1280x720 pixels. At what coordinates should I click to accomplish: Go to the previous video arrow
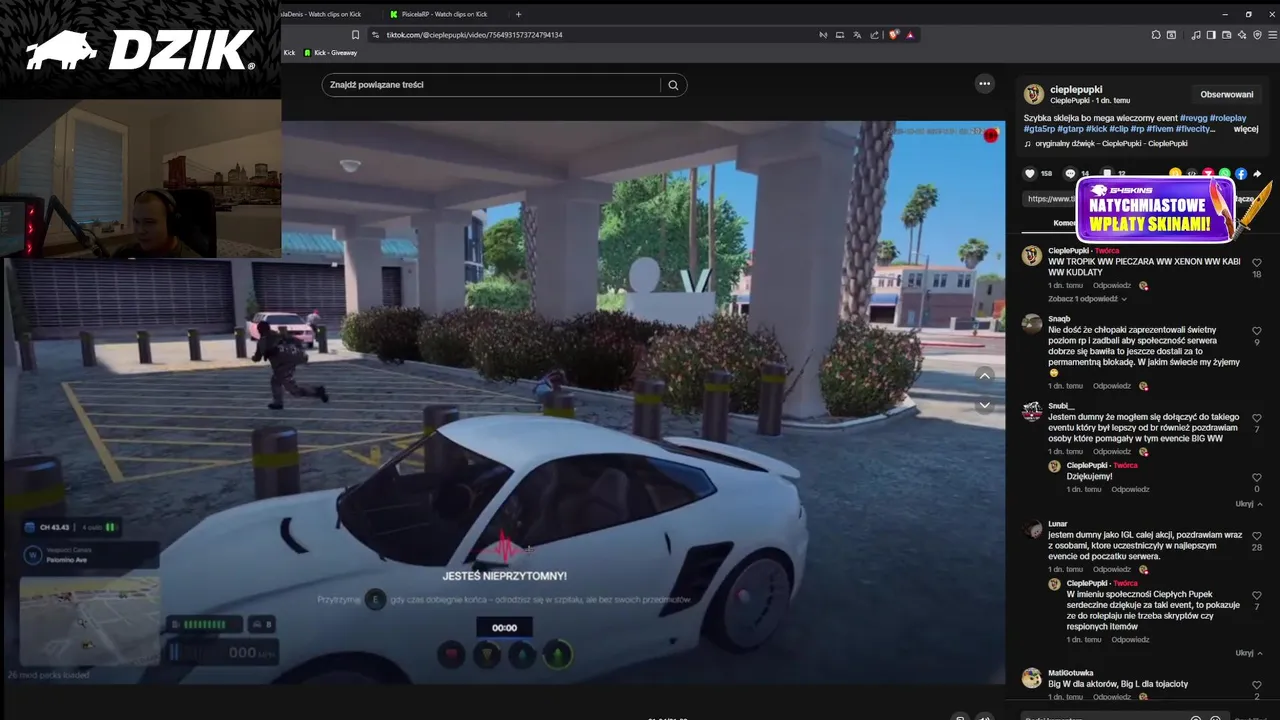[x=985, y=376]
